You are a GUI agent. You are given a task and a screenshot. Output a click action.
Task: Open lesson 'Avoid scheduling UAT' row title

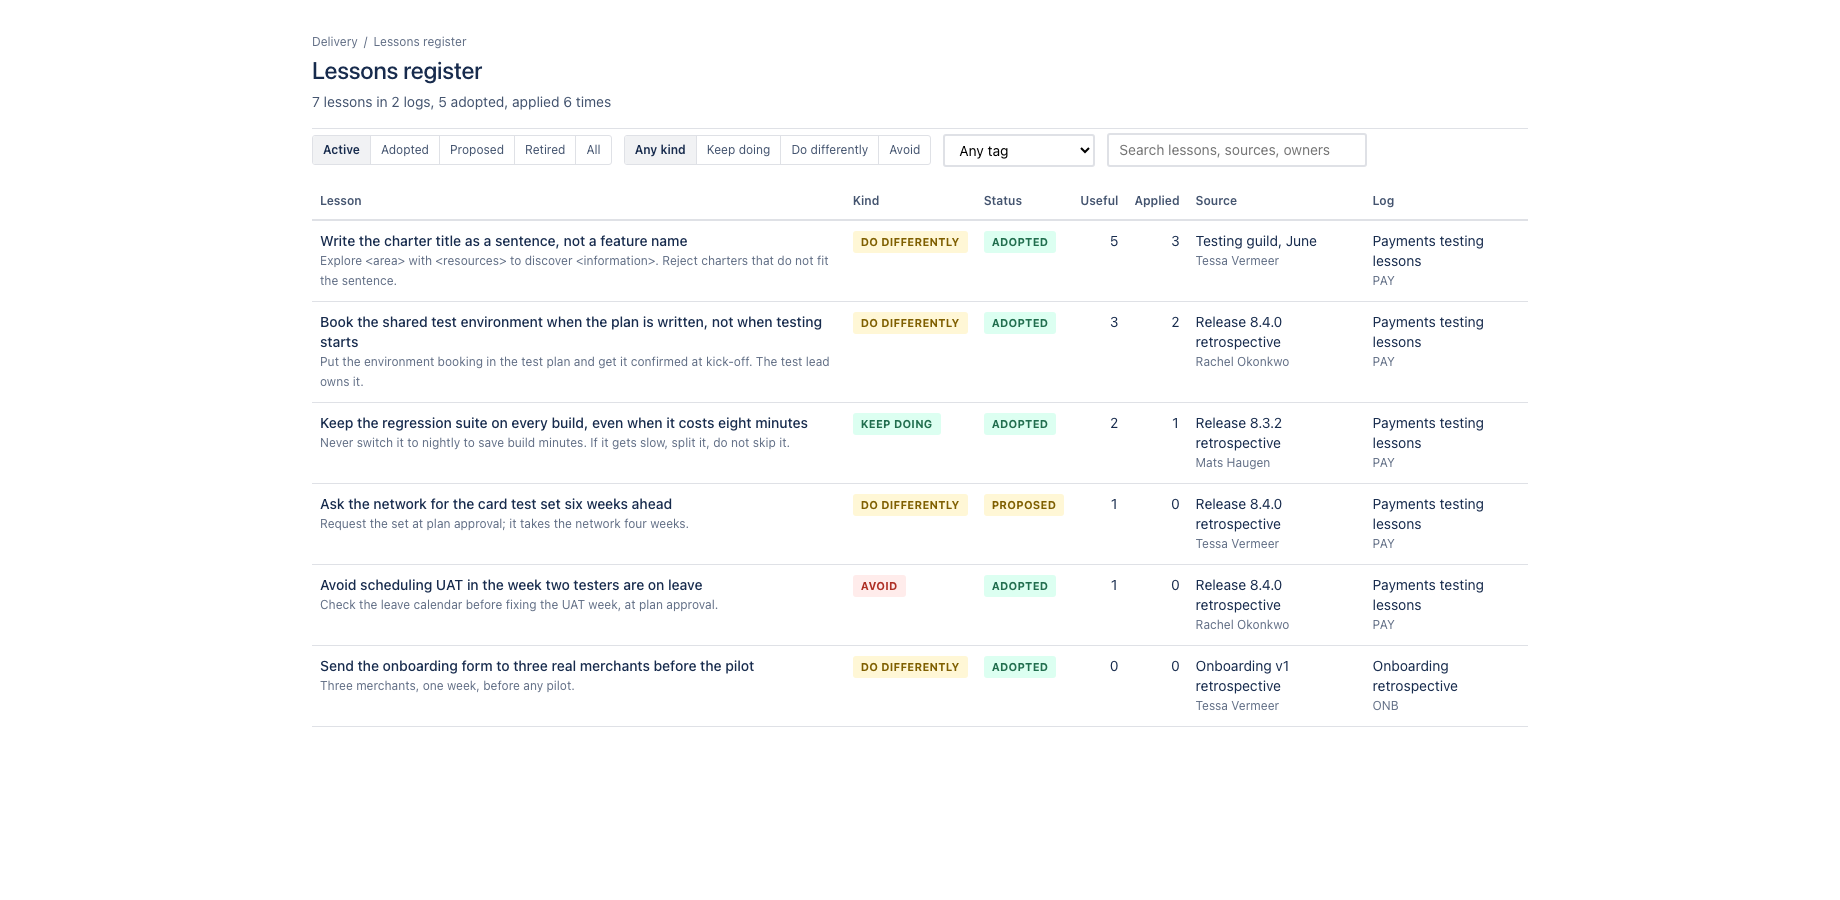coord(511,585)
